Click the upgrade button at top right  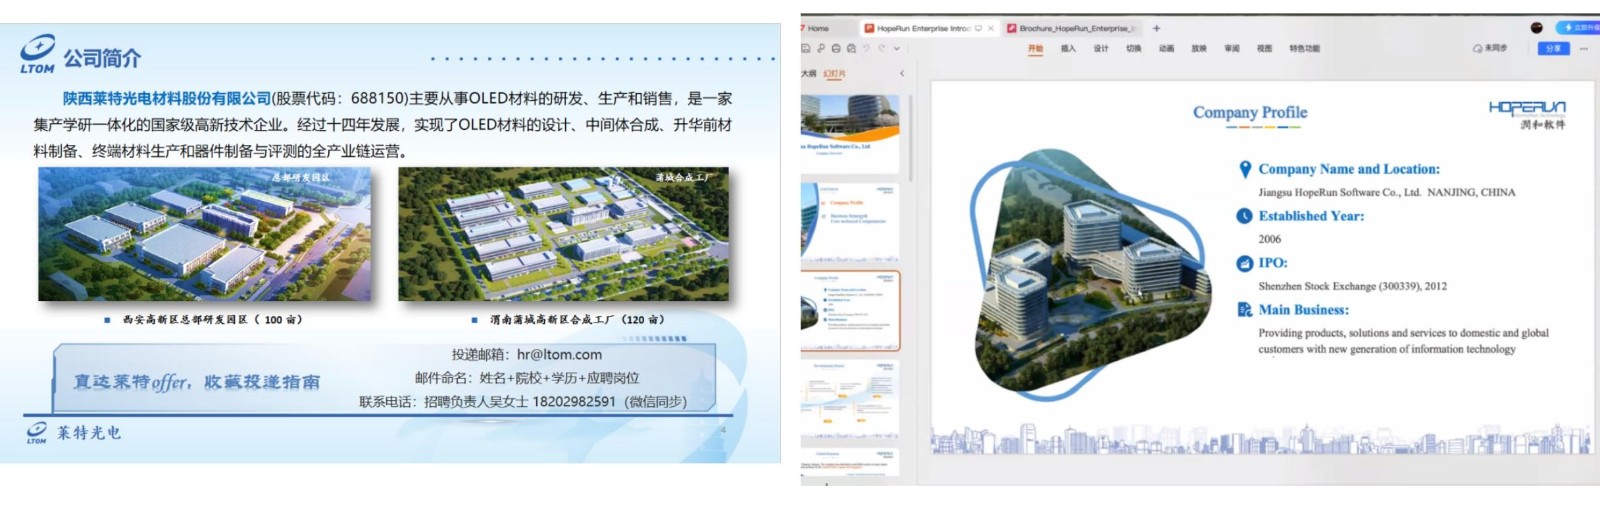pos(1580,28)
